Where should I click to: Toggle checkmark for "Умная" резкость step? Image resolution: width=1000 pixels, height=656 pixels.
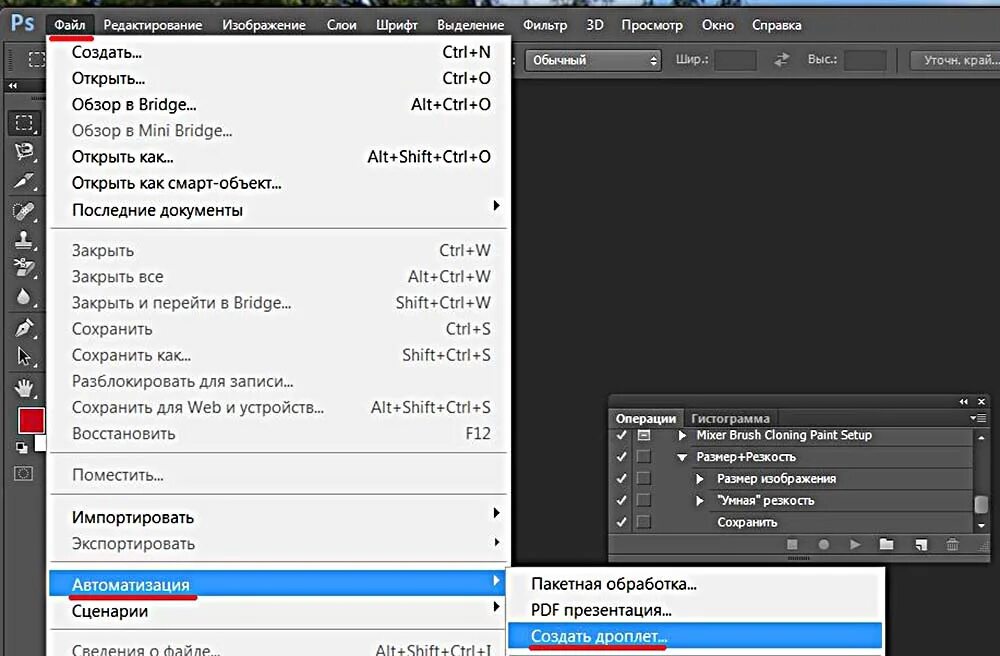click(x=621, y=500)
